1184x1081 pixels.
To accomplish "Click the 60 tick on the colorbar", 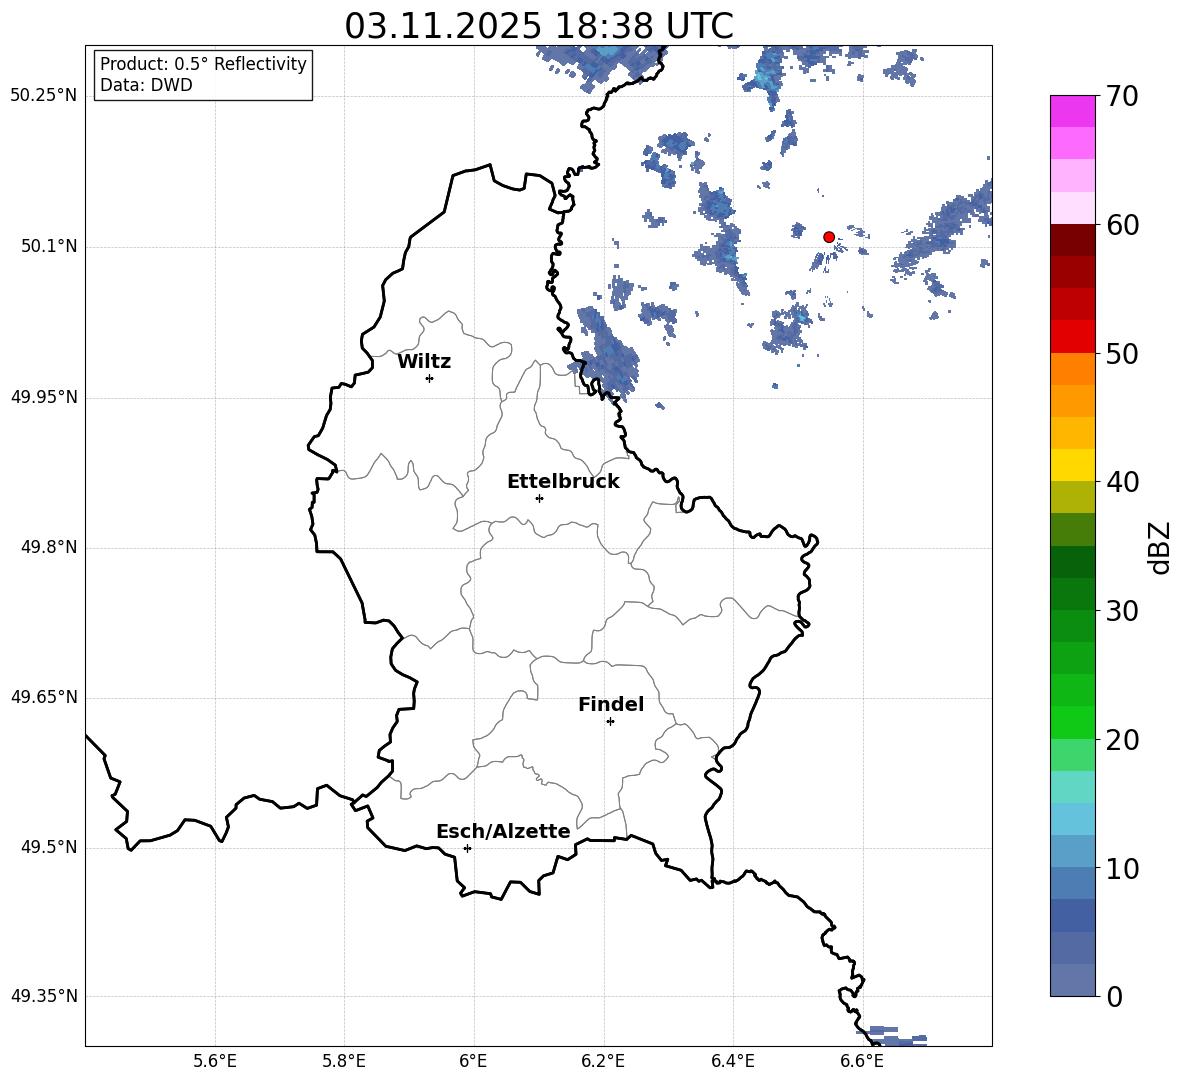I will 1122,224.
